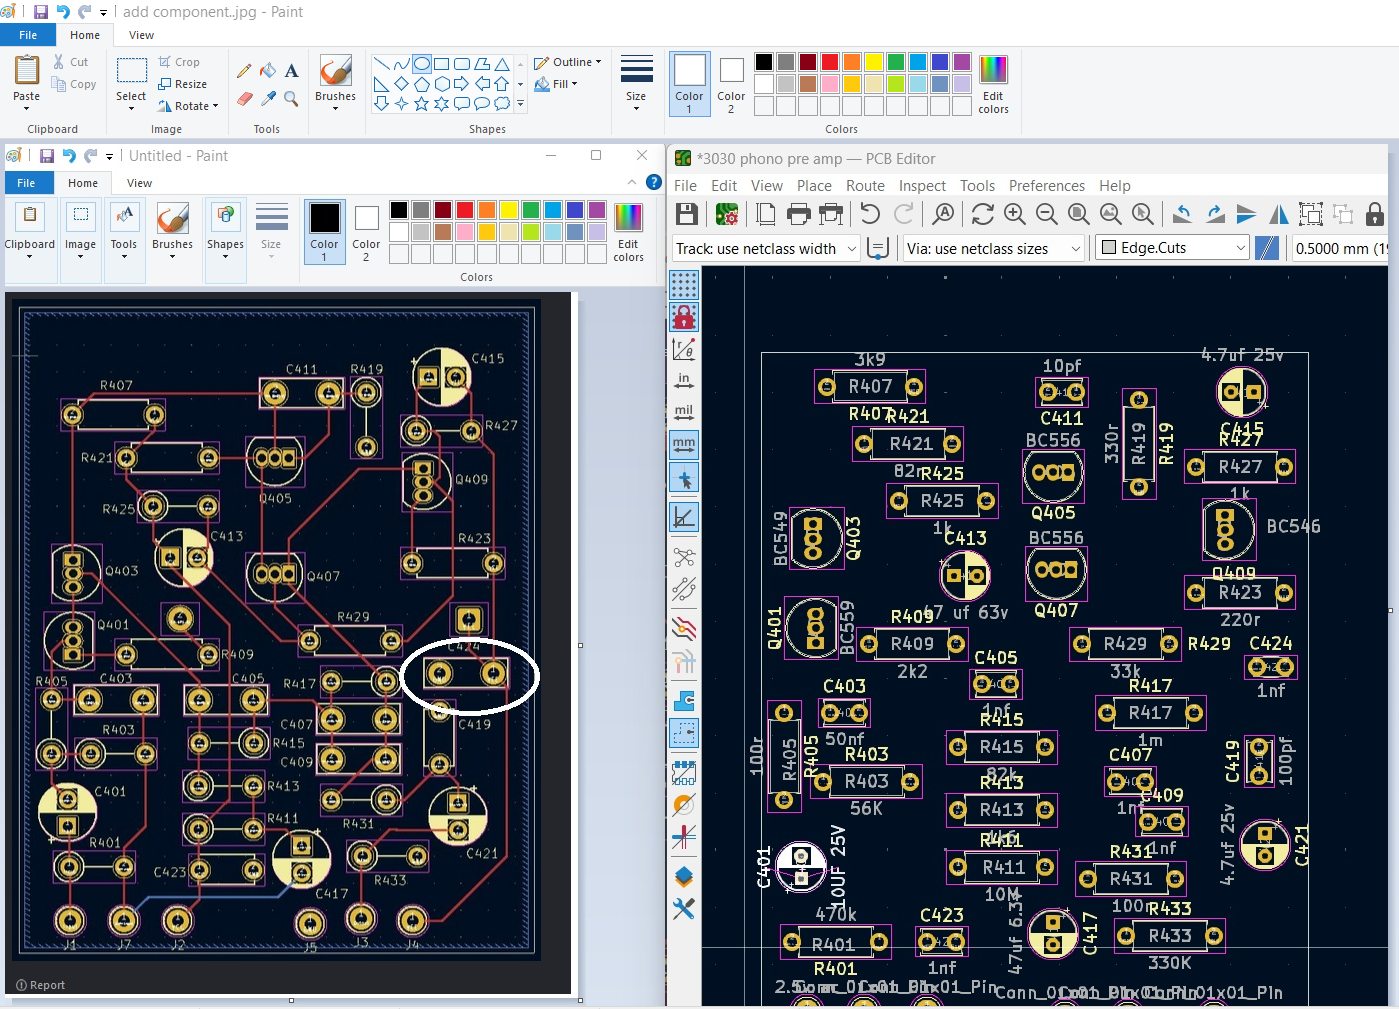1399x1009 pixels.
Task: Toggle polar coordinates in PCB Editor sidebar
Action: [x=684, y=349]
